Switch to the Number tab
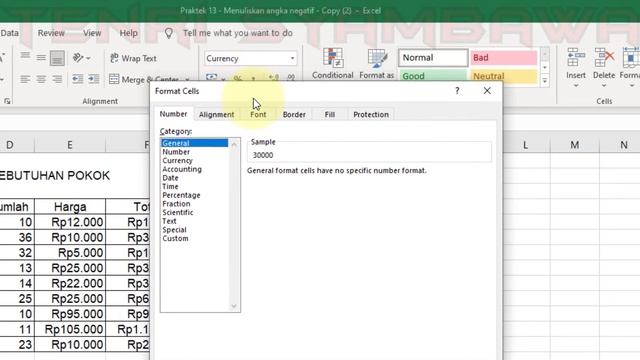The height and width of the screenshot is (360, 640). [173, 114]
